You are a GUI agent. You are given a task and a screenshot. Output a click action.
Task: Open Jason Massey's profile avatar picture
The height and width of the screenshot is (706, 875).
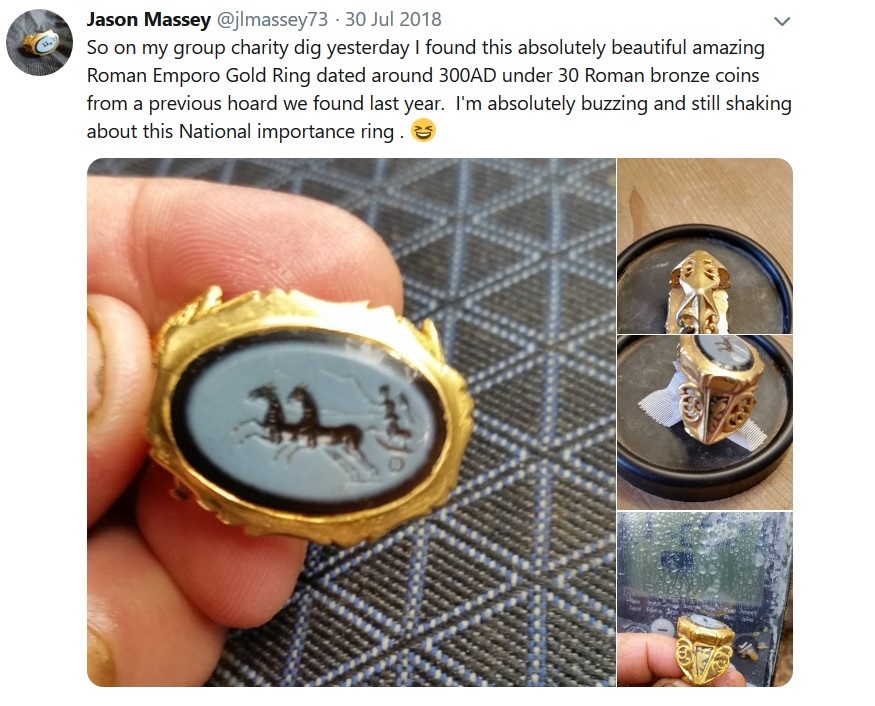[x=39, y=42]
